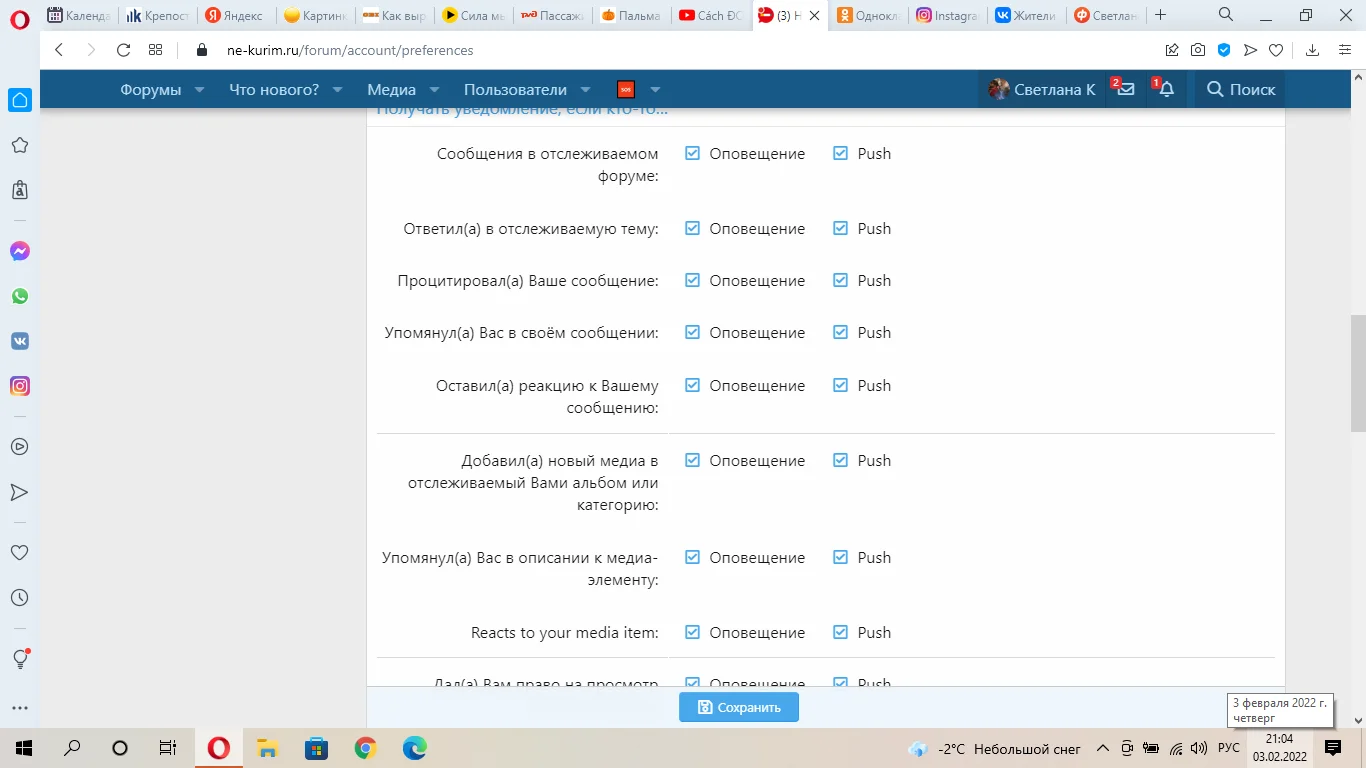Open the Поиск search button
1366x768 pixels.
[1241, 89]
